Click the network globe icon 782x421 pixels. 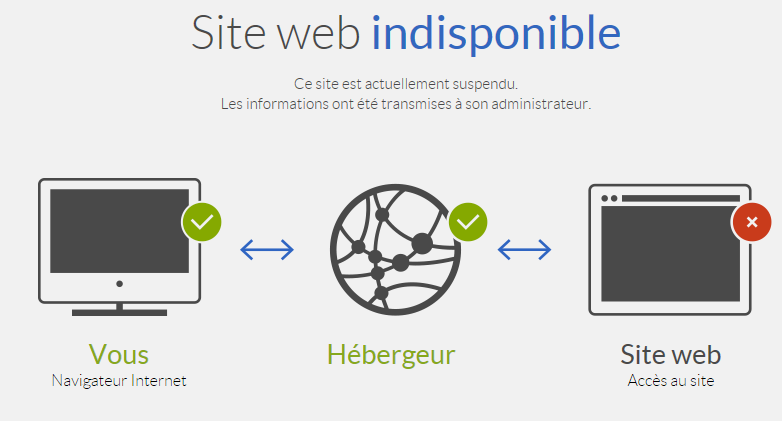pos(395,249)
